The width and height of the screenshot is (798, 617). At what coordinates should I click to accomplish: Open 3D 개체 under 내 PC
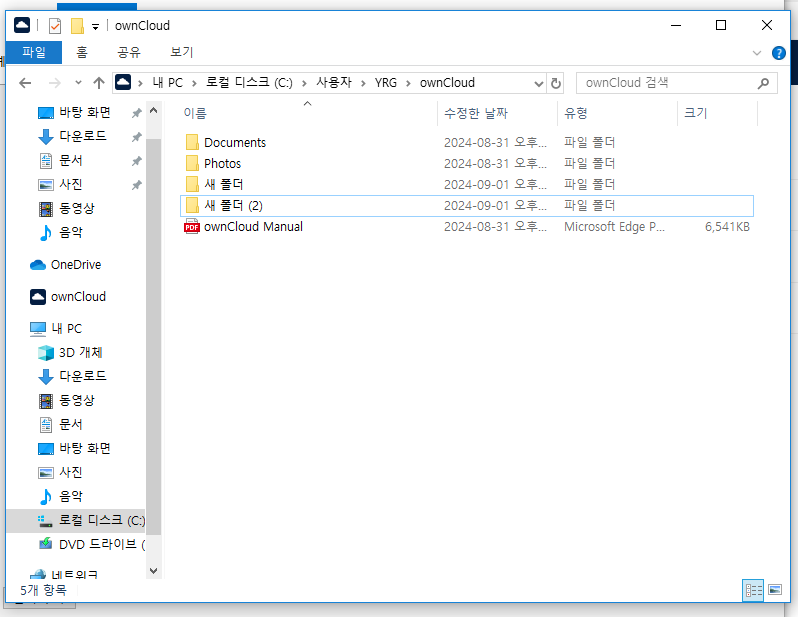[x=80, y=352]
